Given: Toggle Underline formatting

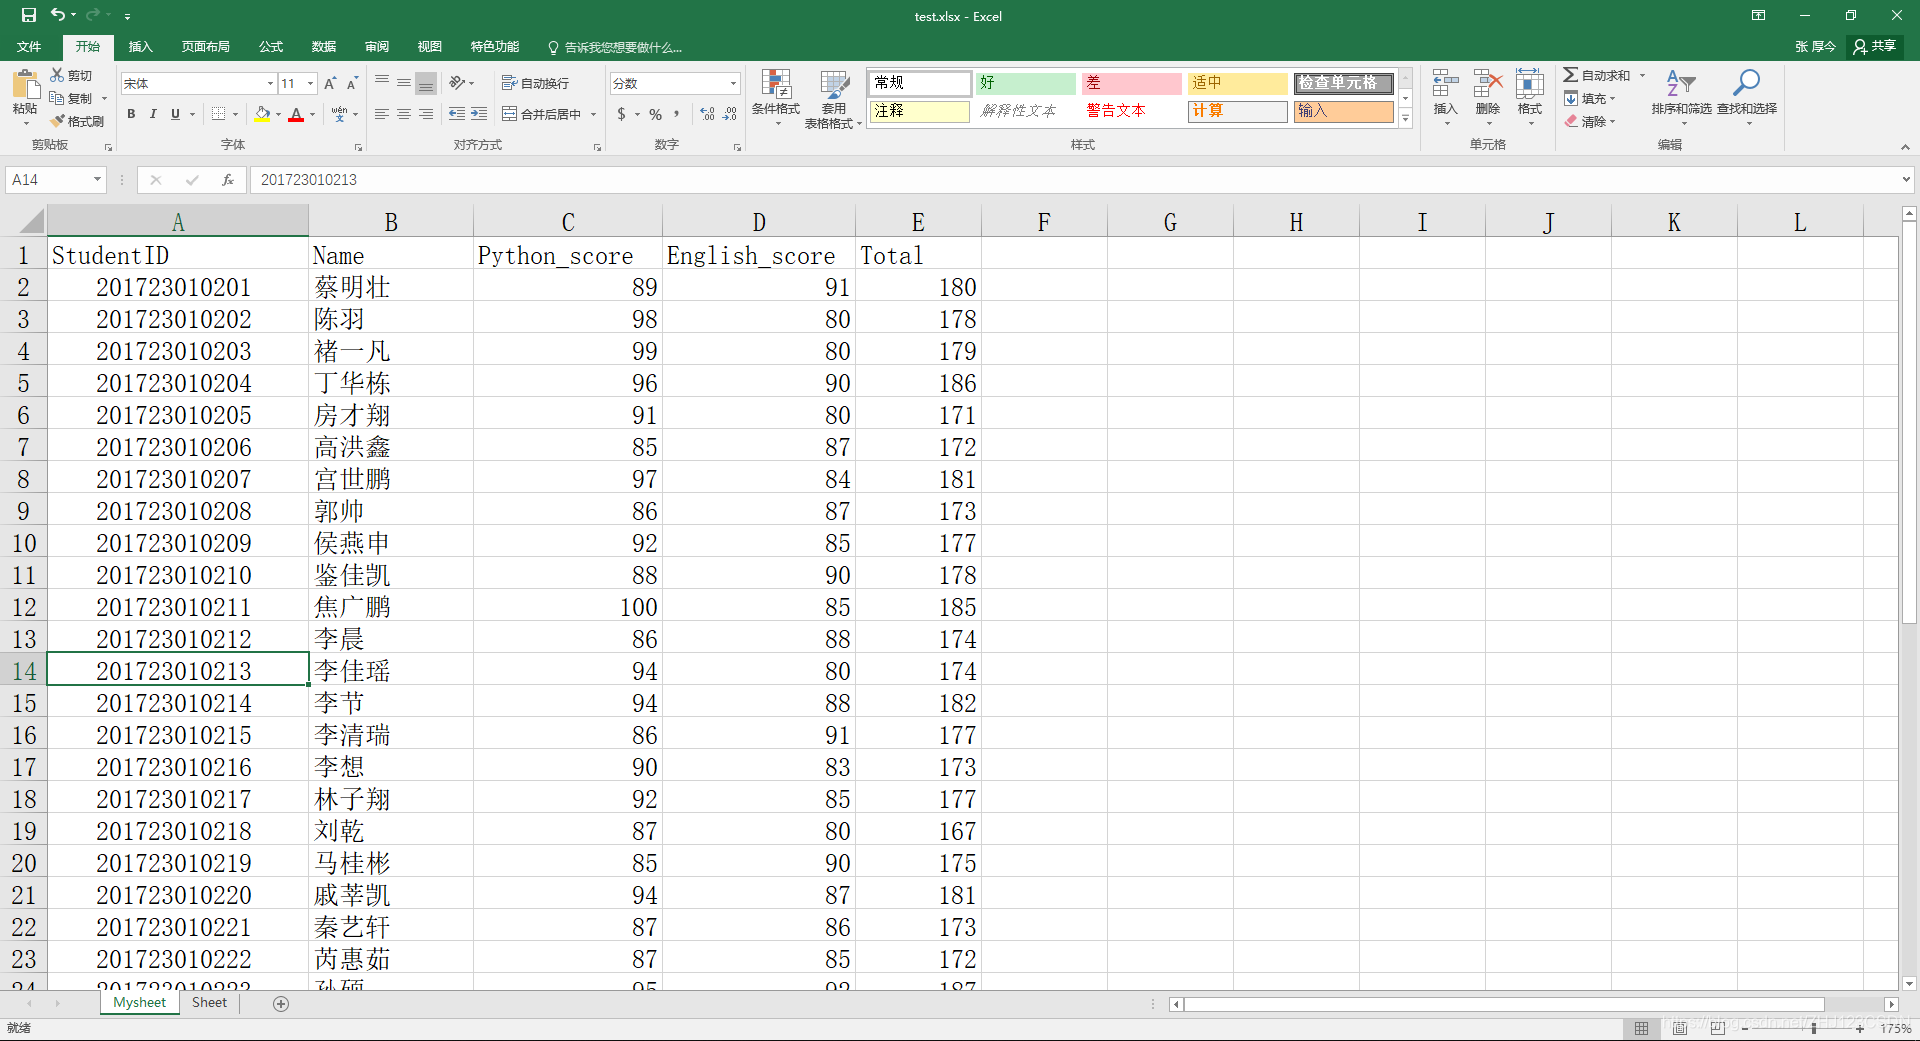Looking at the screenshot, I should (175, 114).
